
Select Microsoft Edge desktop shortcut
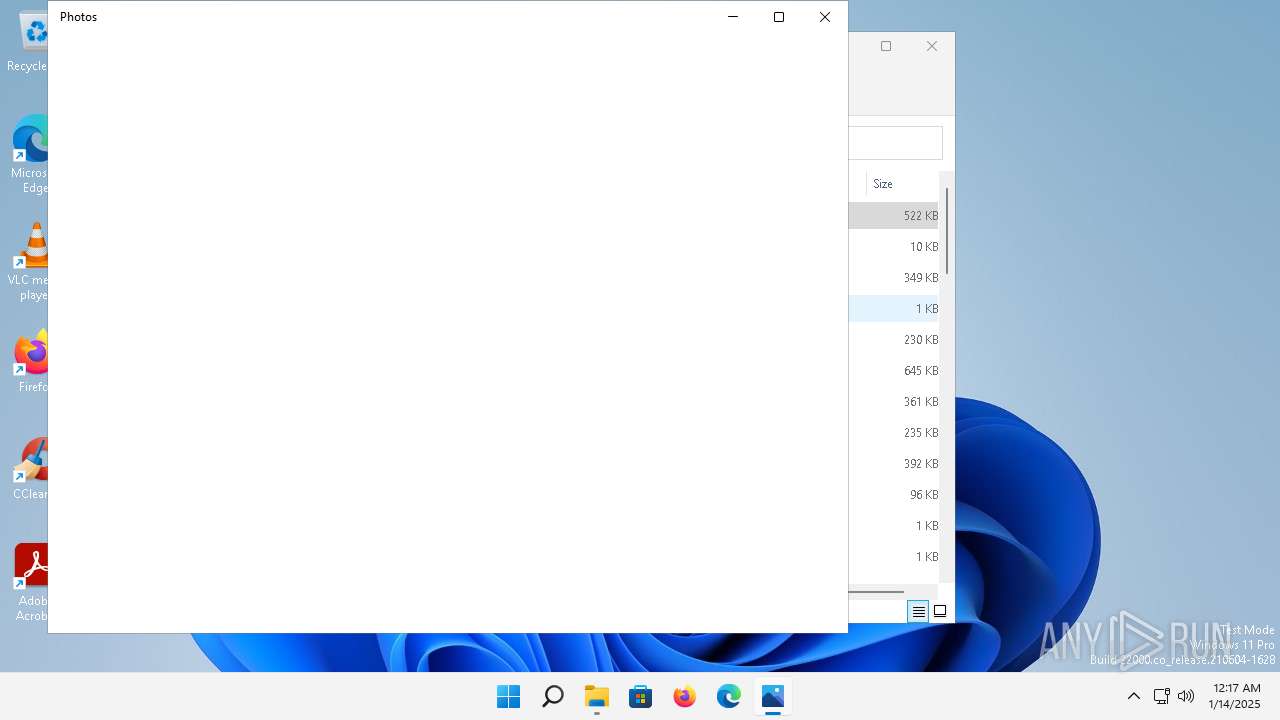tap(30, 155)
